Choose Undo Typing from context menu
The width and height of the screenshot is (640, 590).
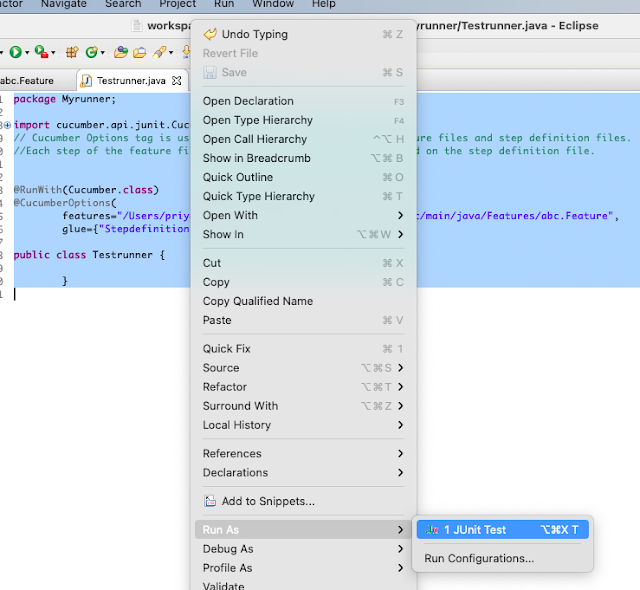click(x=303, y=34)
